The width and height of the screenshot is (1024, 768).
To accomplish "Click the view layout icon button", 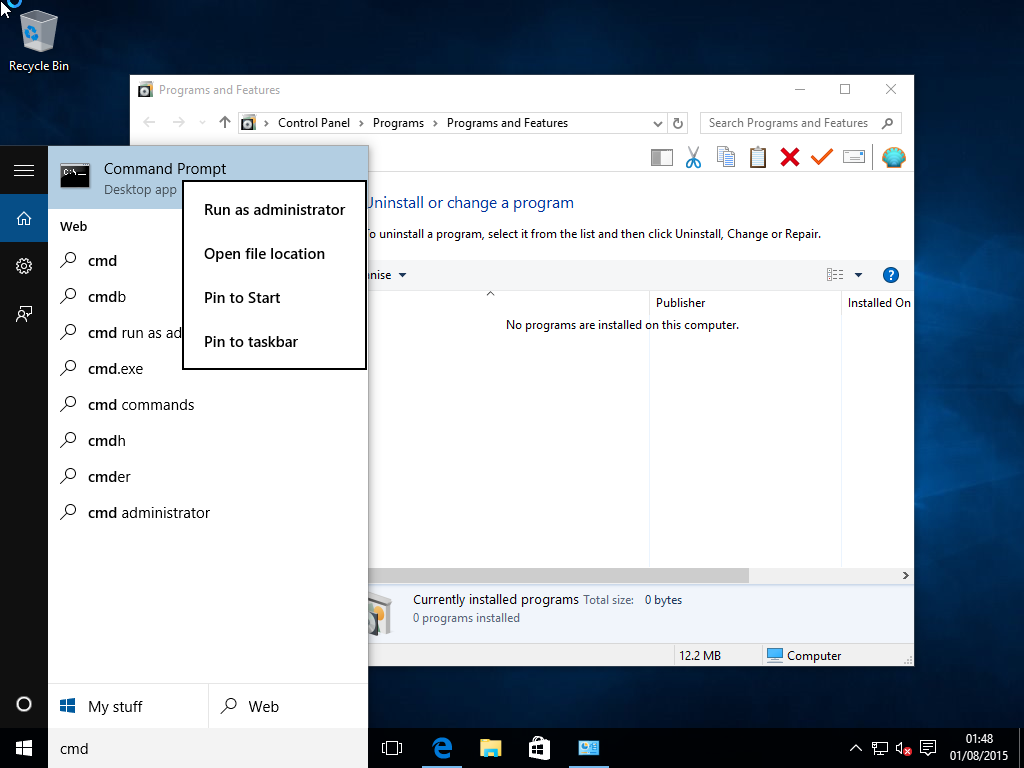I will click(835, 275).
